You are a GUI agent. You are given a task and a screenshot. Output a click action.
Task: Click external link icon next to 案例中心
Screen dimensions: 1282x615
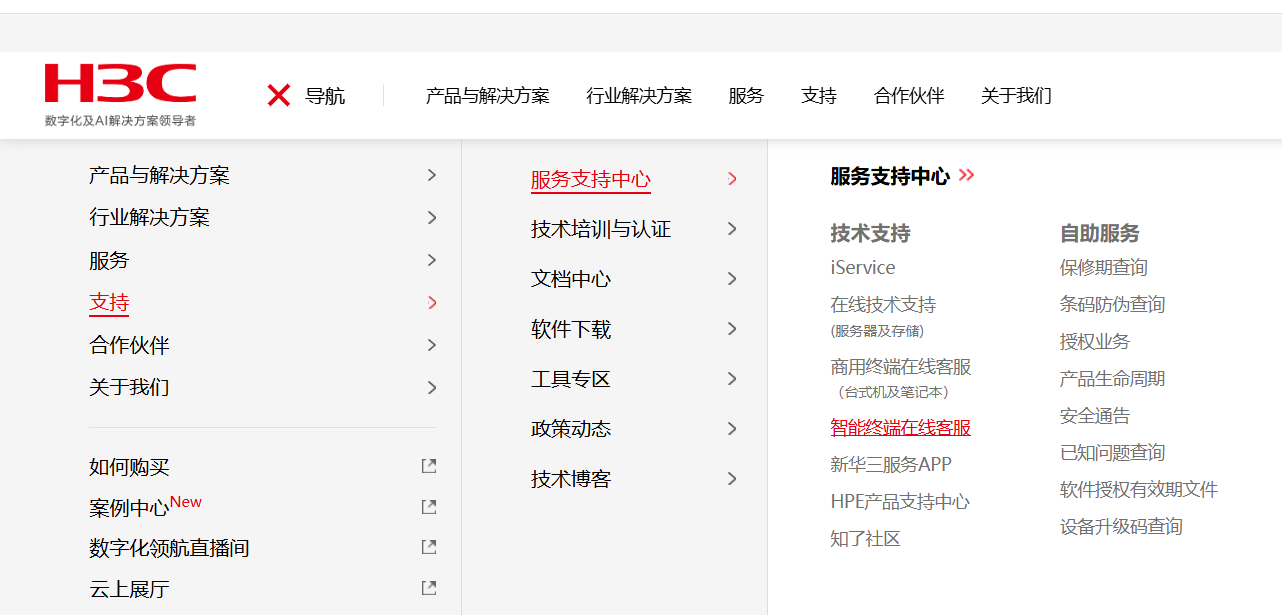429,507
